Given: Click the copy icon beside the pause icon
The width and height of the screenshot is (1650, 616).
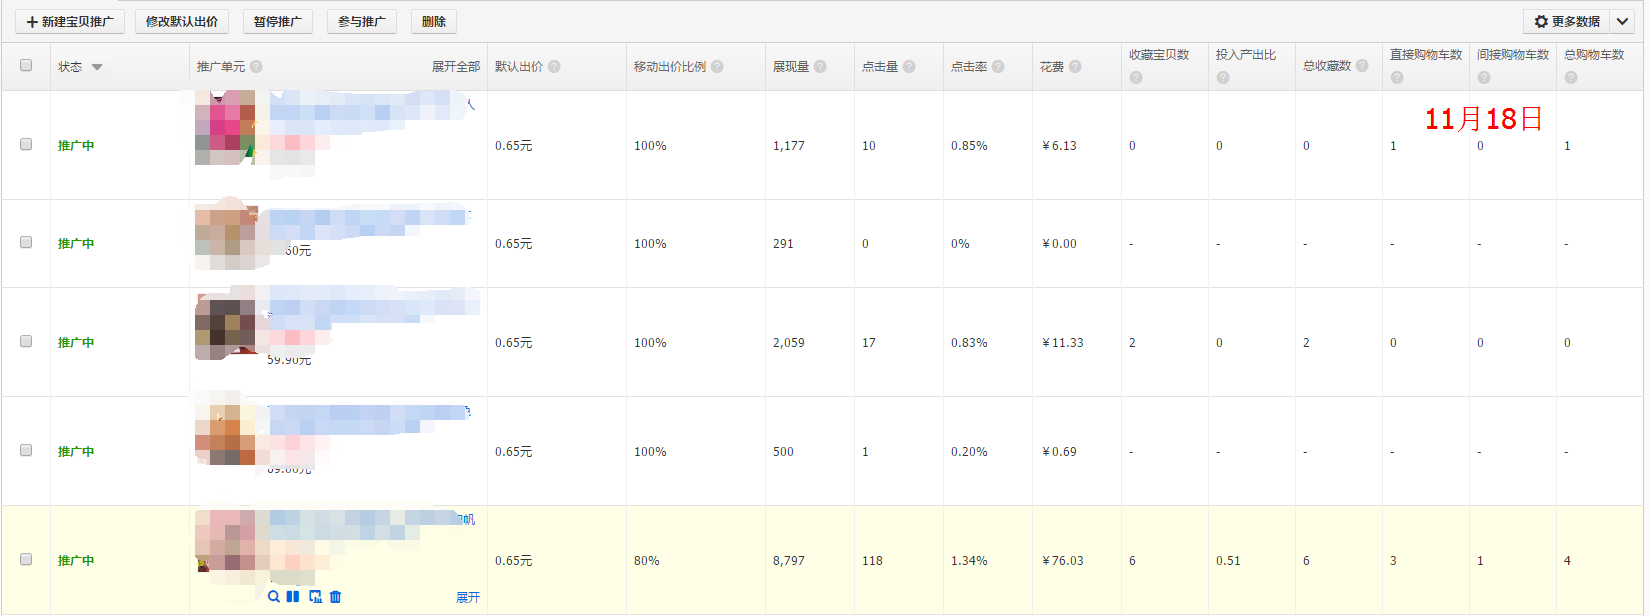Looking at the screenshot, I should pos(315,597).
